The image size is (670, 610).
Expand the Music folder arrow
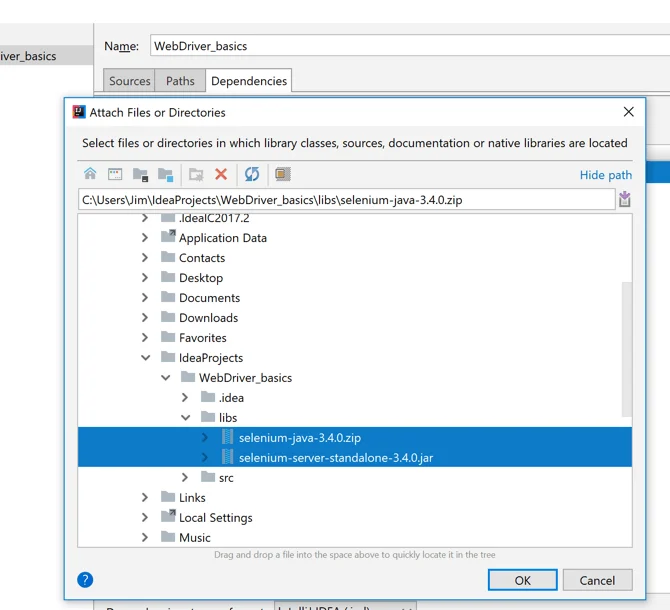point(145,537)
